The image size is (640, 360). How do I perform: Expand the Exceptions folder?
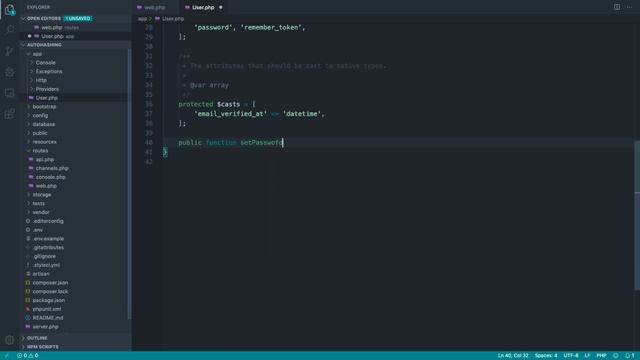[76, 71]
